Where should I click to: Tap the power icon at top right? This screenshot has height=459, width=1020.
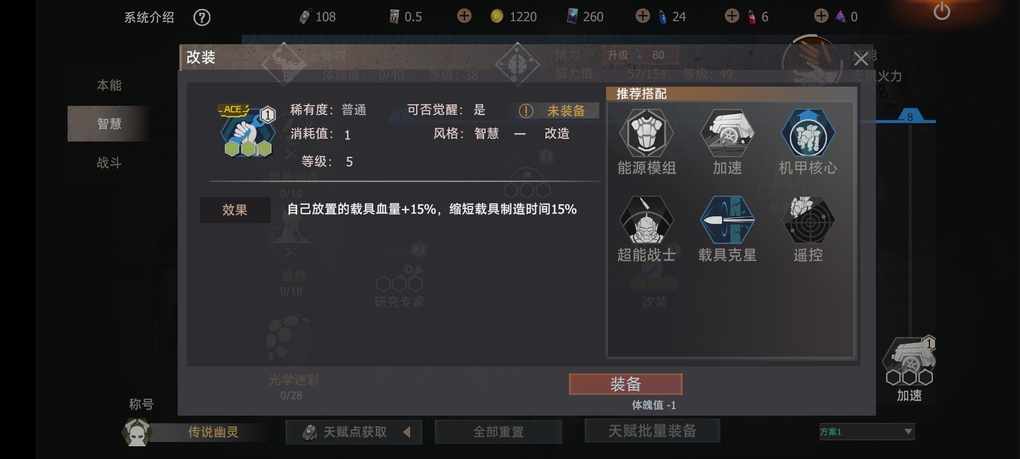(942, 11)
